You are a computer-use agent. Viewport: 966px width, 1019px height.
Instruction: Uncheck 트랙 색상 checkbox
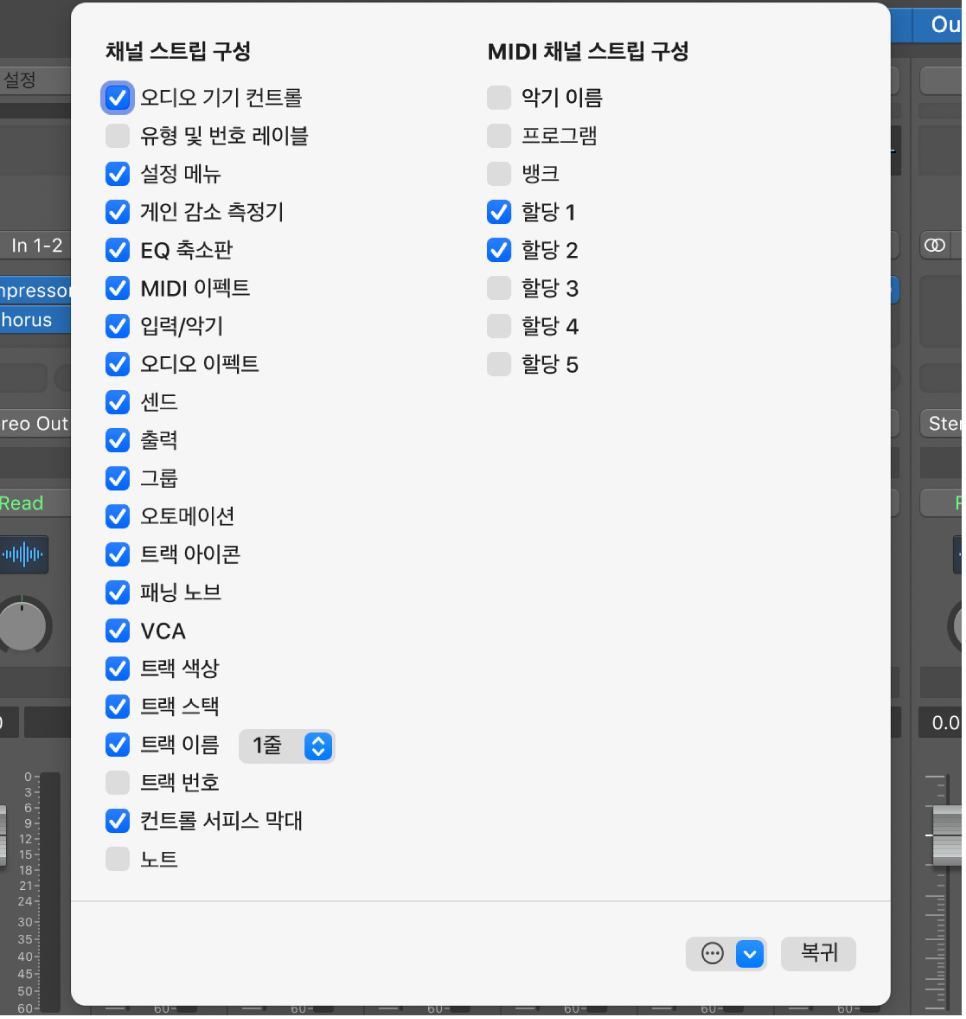tap(118, 668)
